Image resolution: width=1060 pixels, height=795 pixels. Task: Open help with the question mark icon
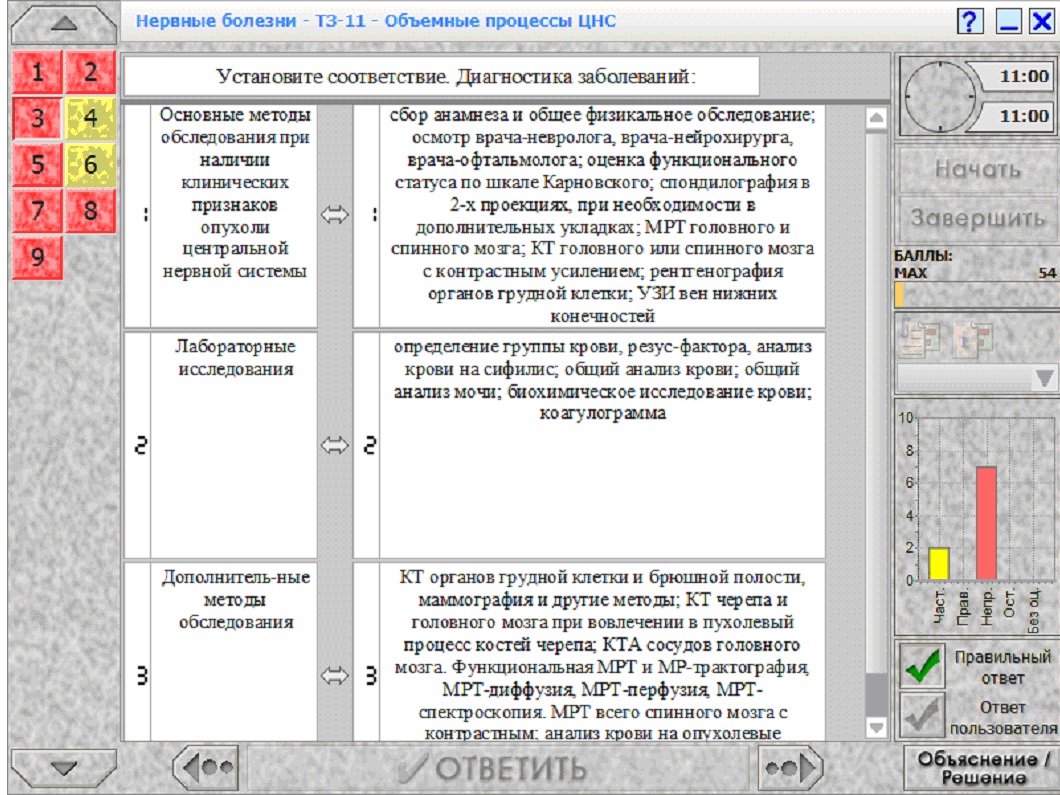(970, 22)
